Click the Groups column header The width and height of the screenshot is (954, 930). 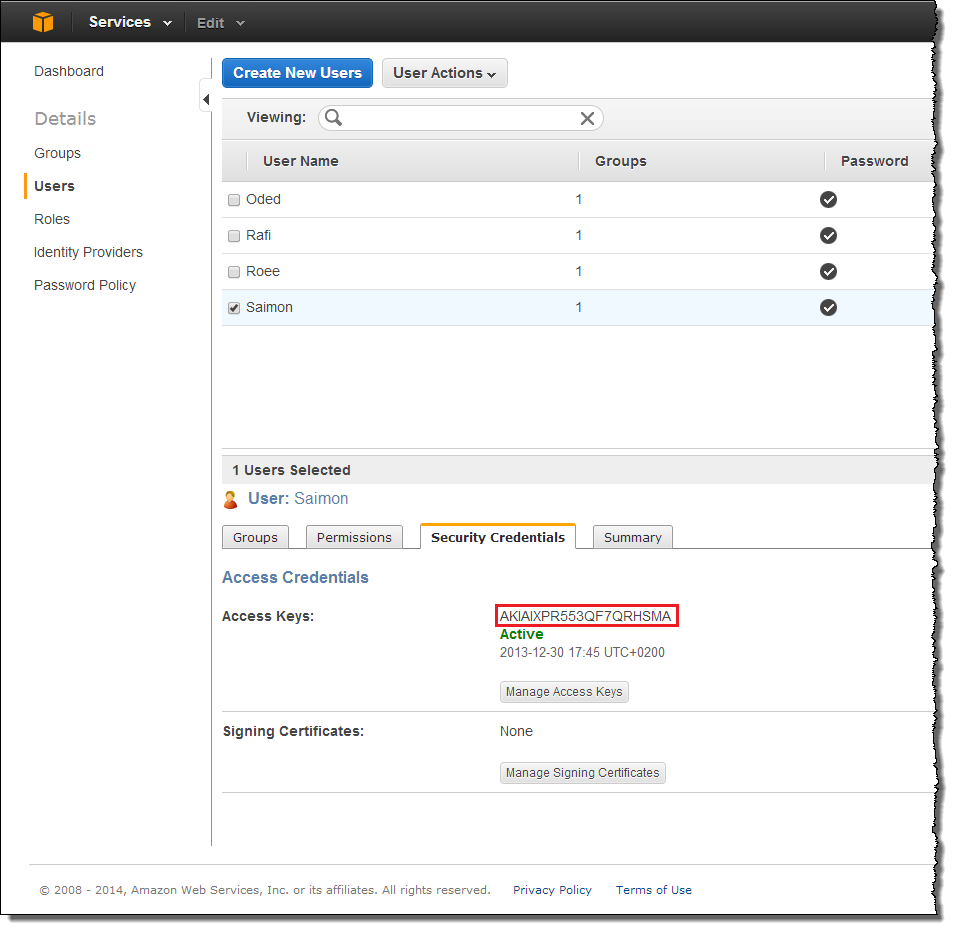tap(621, 161)
